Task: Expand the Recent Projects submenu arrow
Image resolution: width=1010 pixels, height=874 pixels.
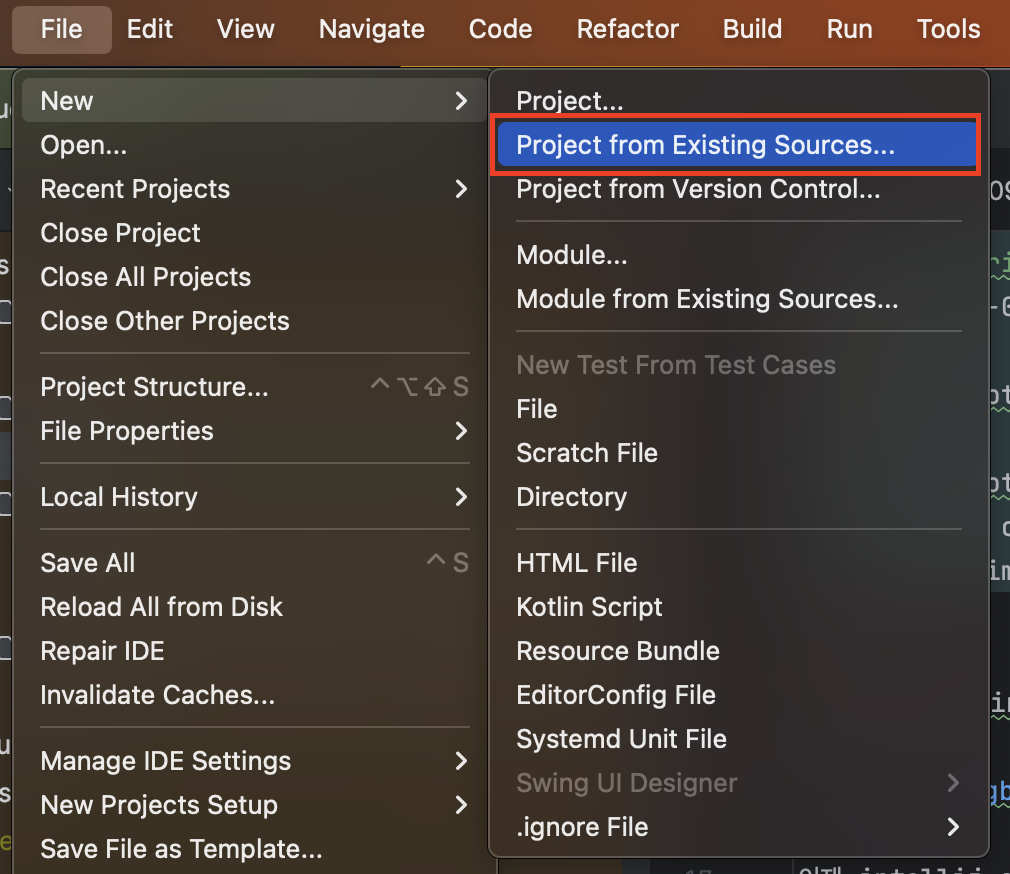Action: [460, 189]
